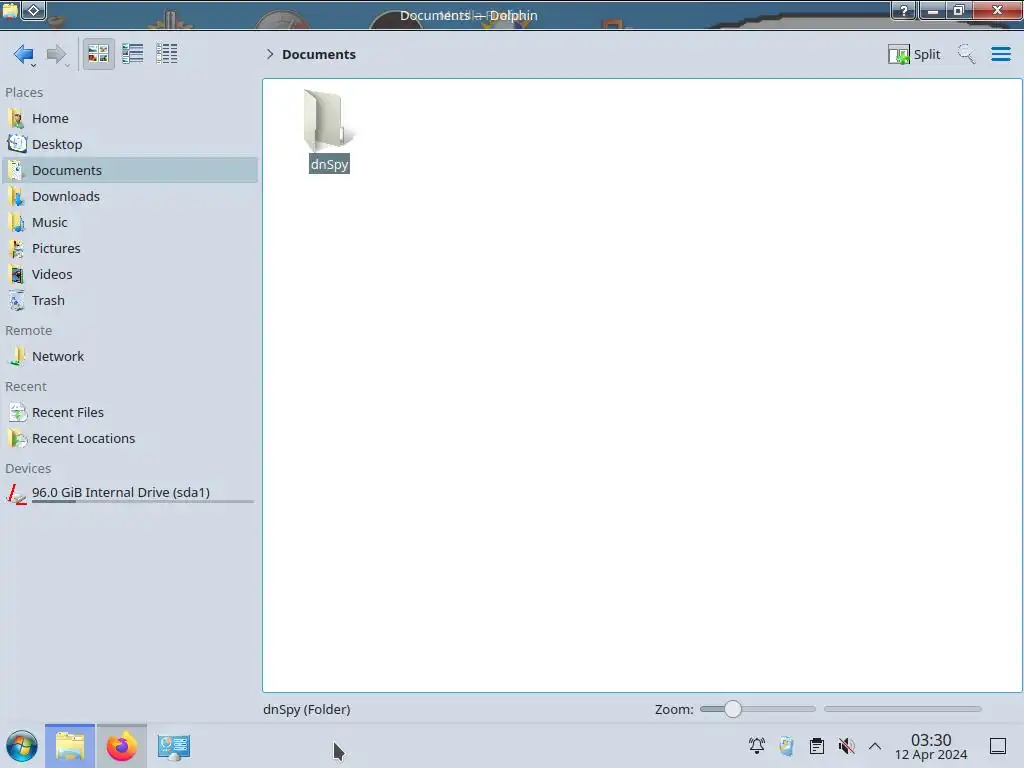Select Documents in Places panel

(129, 170)
